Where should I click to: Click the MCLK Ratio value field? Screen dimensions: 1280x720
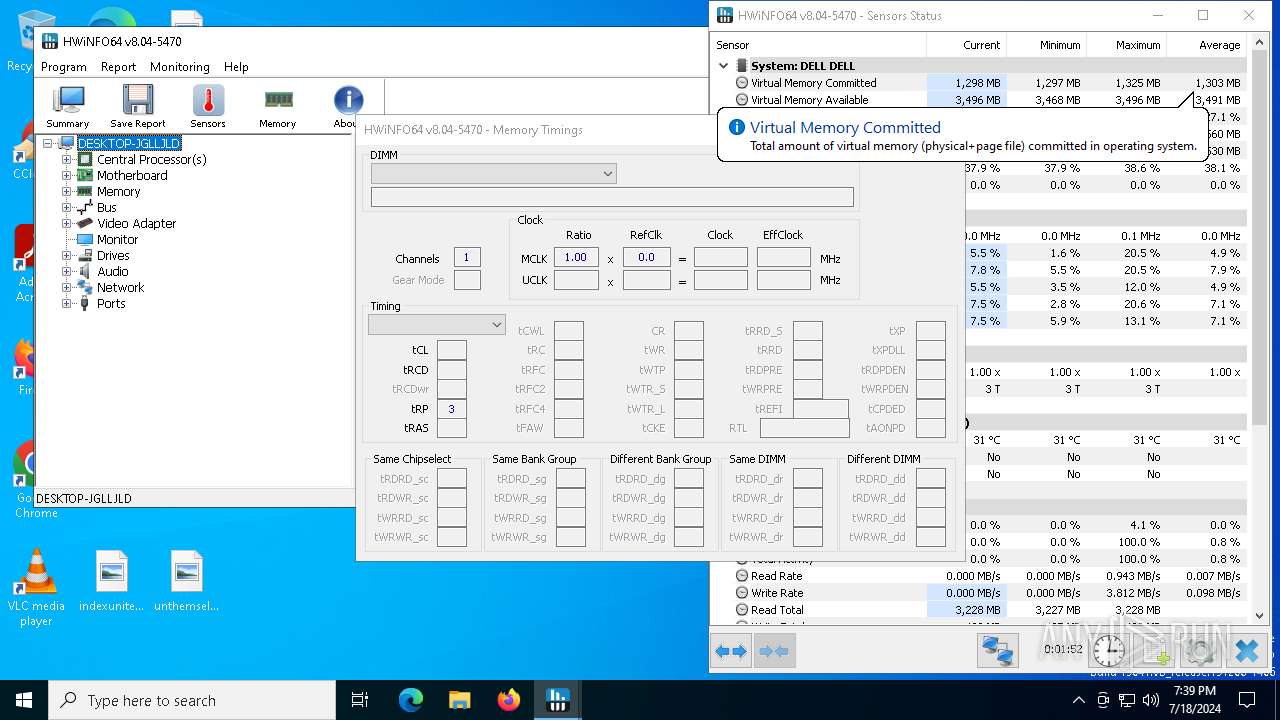pyautogui.click(x=576, y=257)
